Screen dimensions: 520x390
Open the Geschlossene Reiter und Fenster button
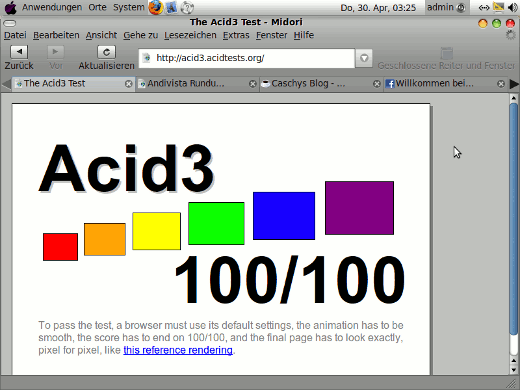(x=446, y=59)
